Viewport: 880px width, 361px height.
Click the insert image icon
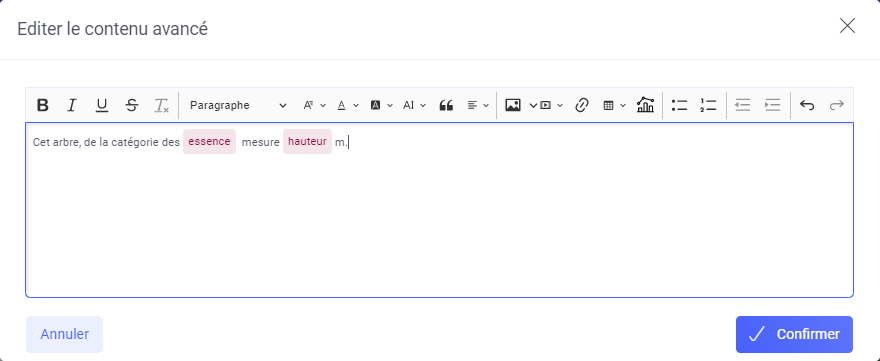(x=513, y=105)
